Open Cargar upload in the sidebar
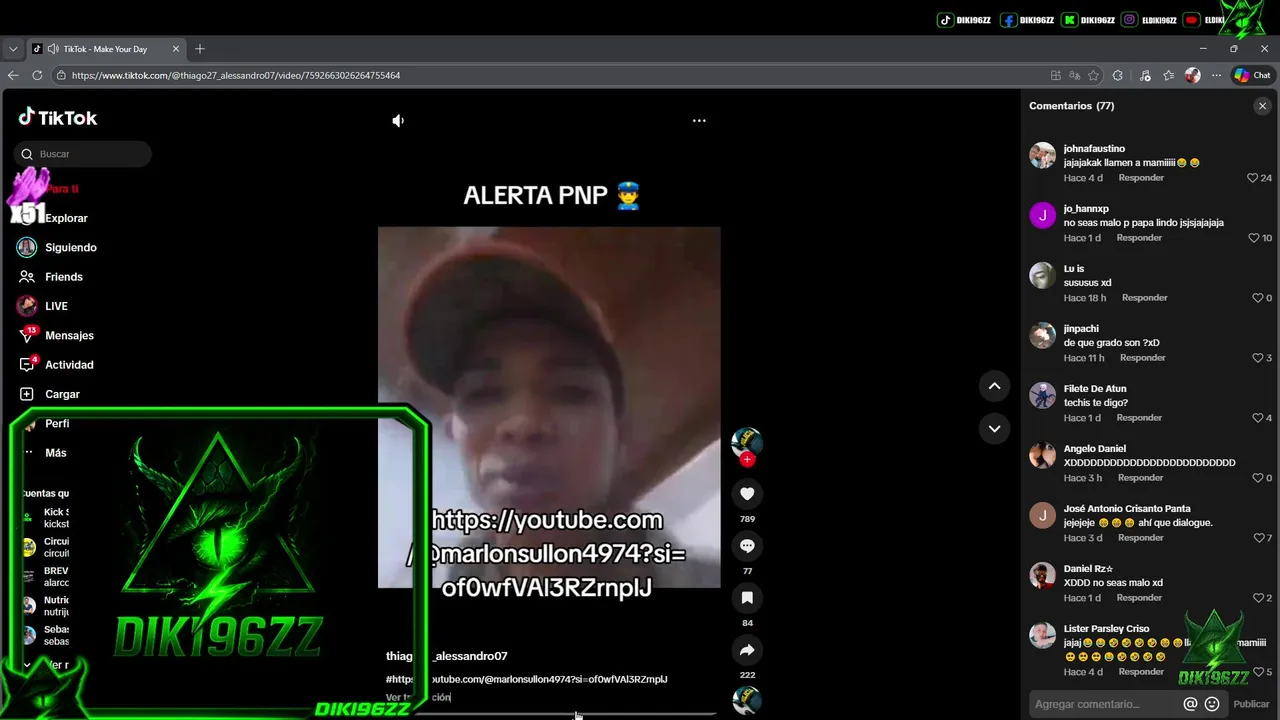Viewport: 1280px width, 720px height. 62,394
